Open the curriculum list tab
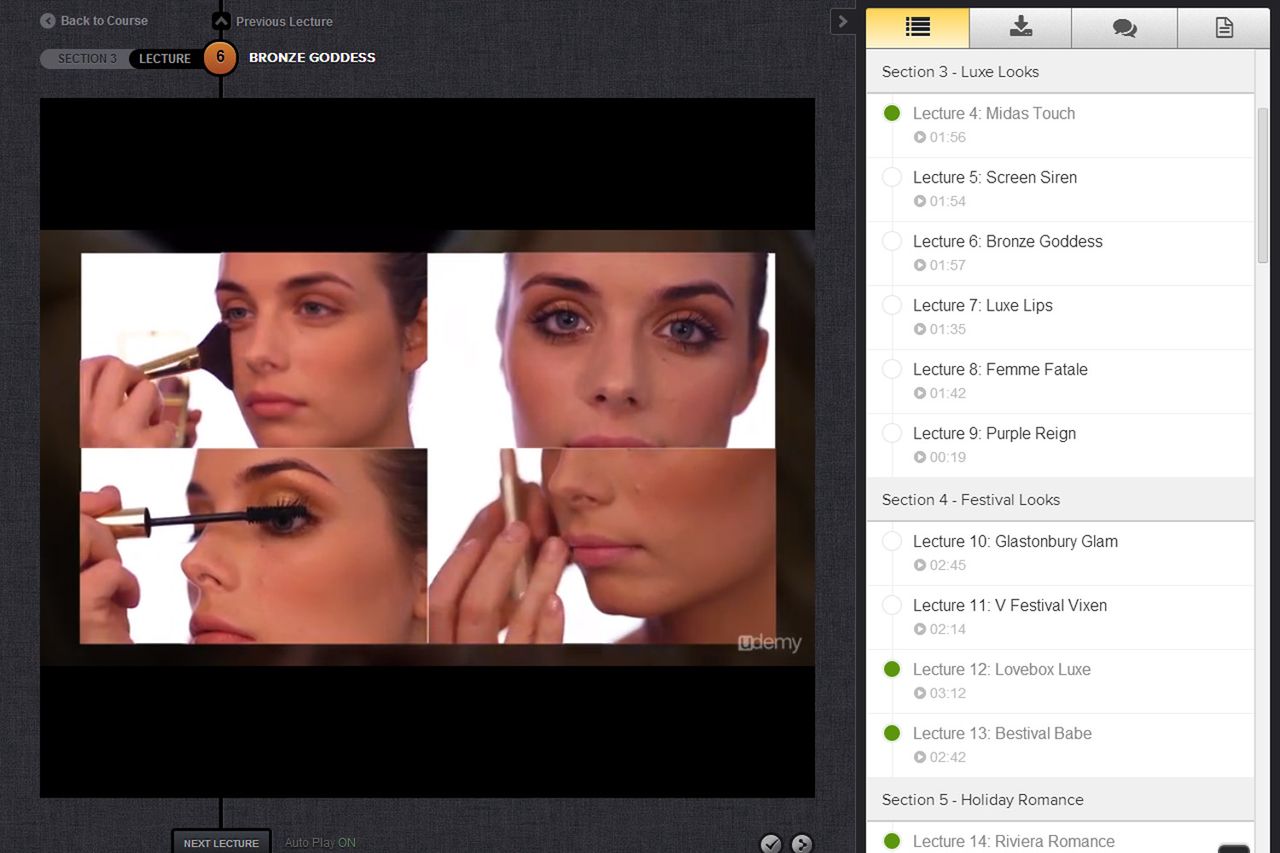Image resolution: width=1280 pixels, height=853 pixels. (x=917, y=28)
